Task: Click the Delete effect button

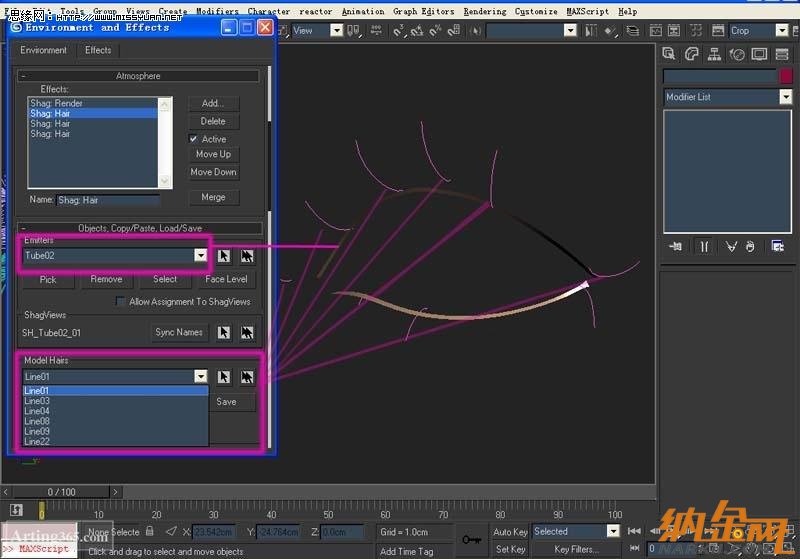Action: click(x=213, y=121)
